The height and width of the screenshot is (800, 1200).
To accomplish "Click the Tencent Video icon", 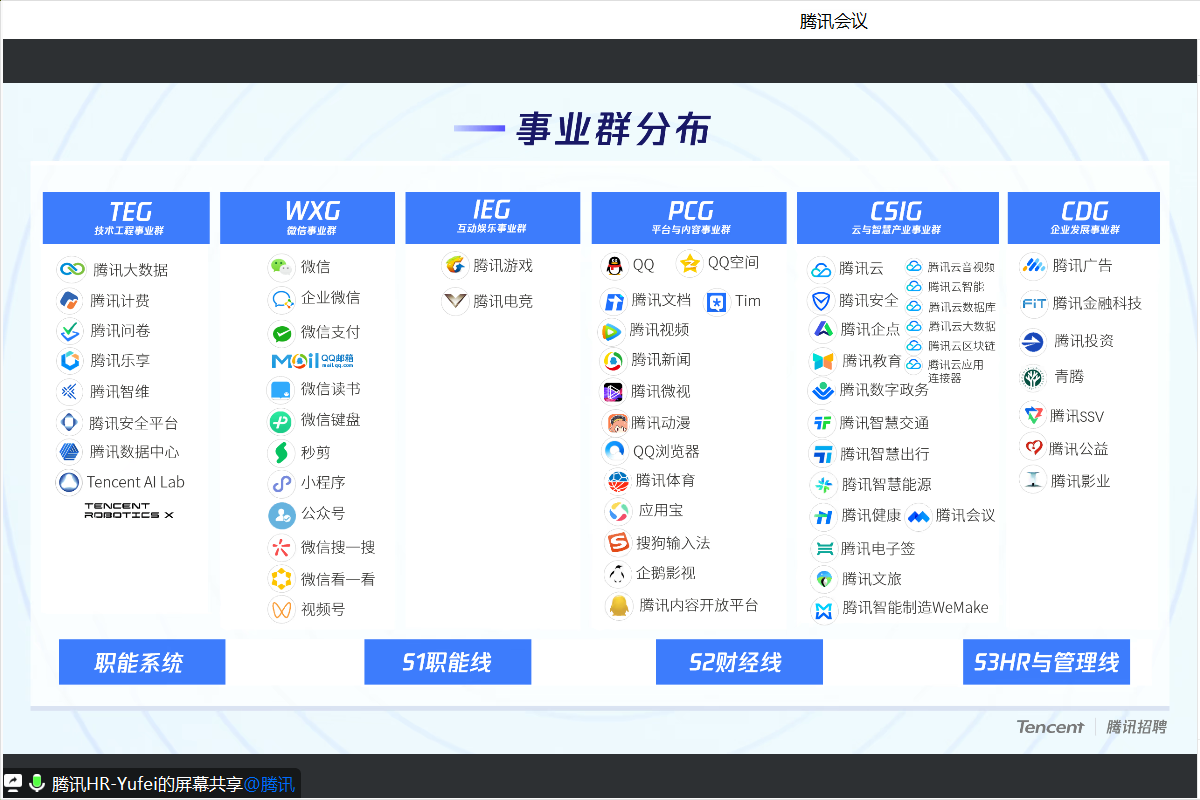I will (x=611, y=331).
